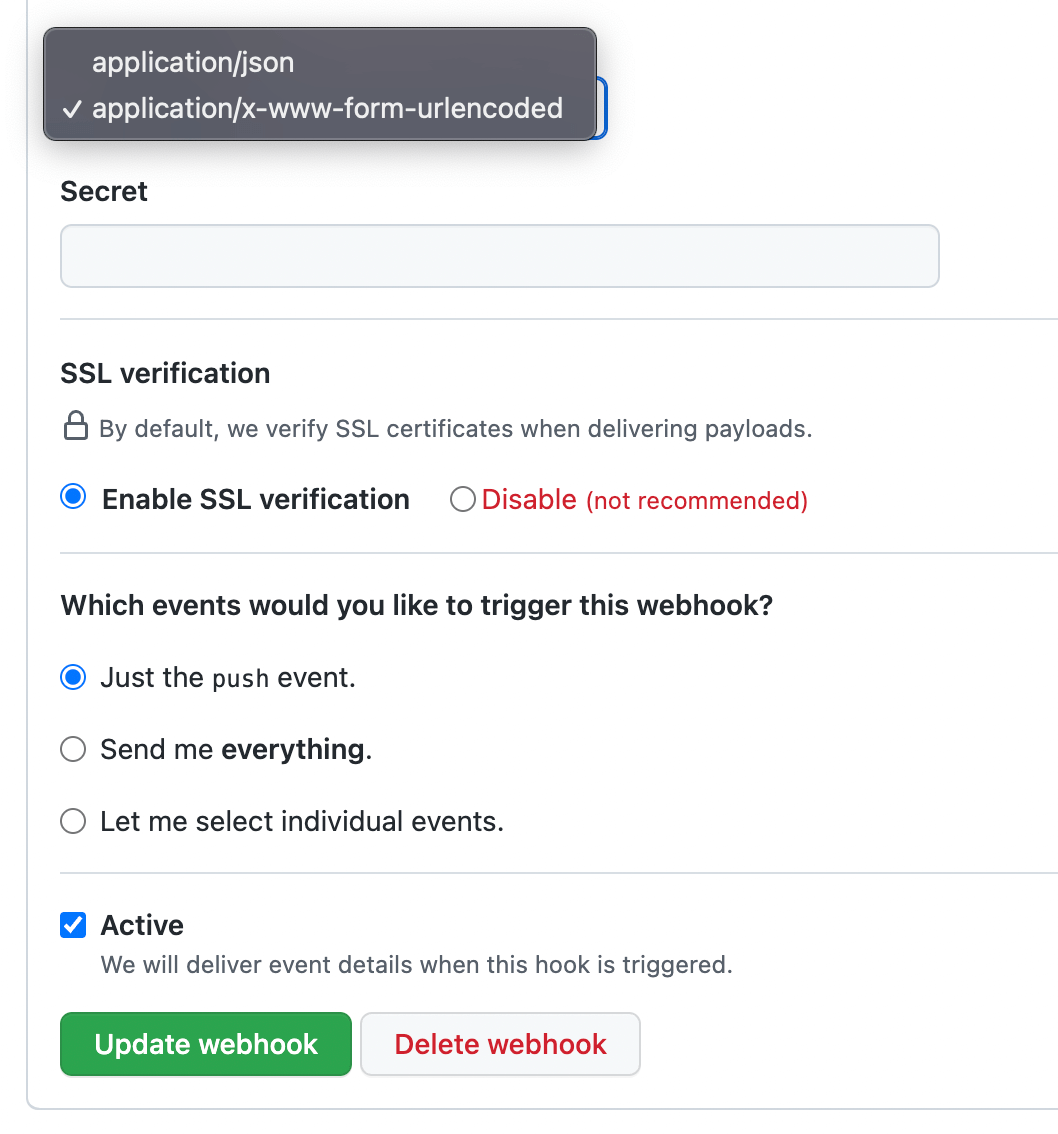Select application/json content type option
The width and height of the screenshot is (1058, 1134).
click(320, 62)
